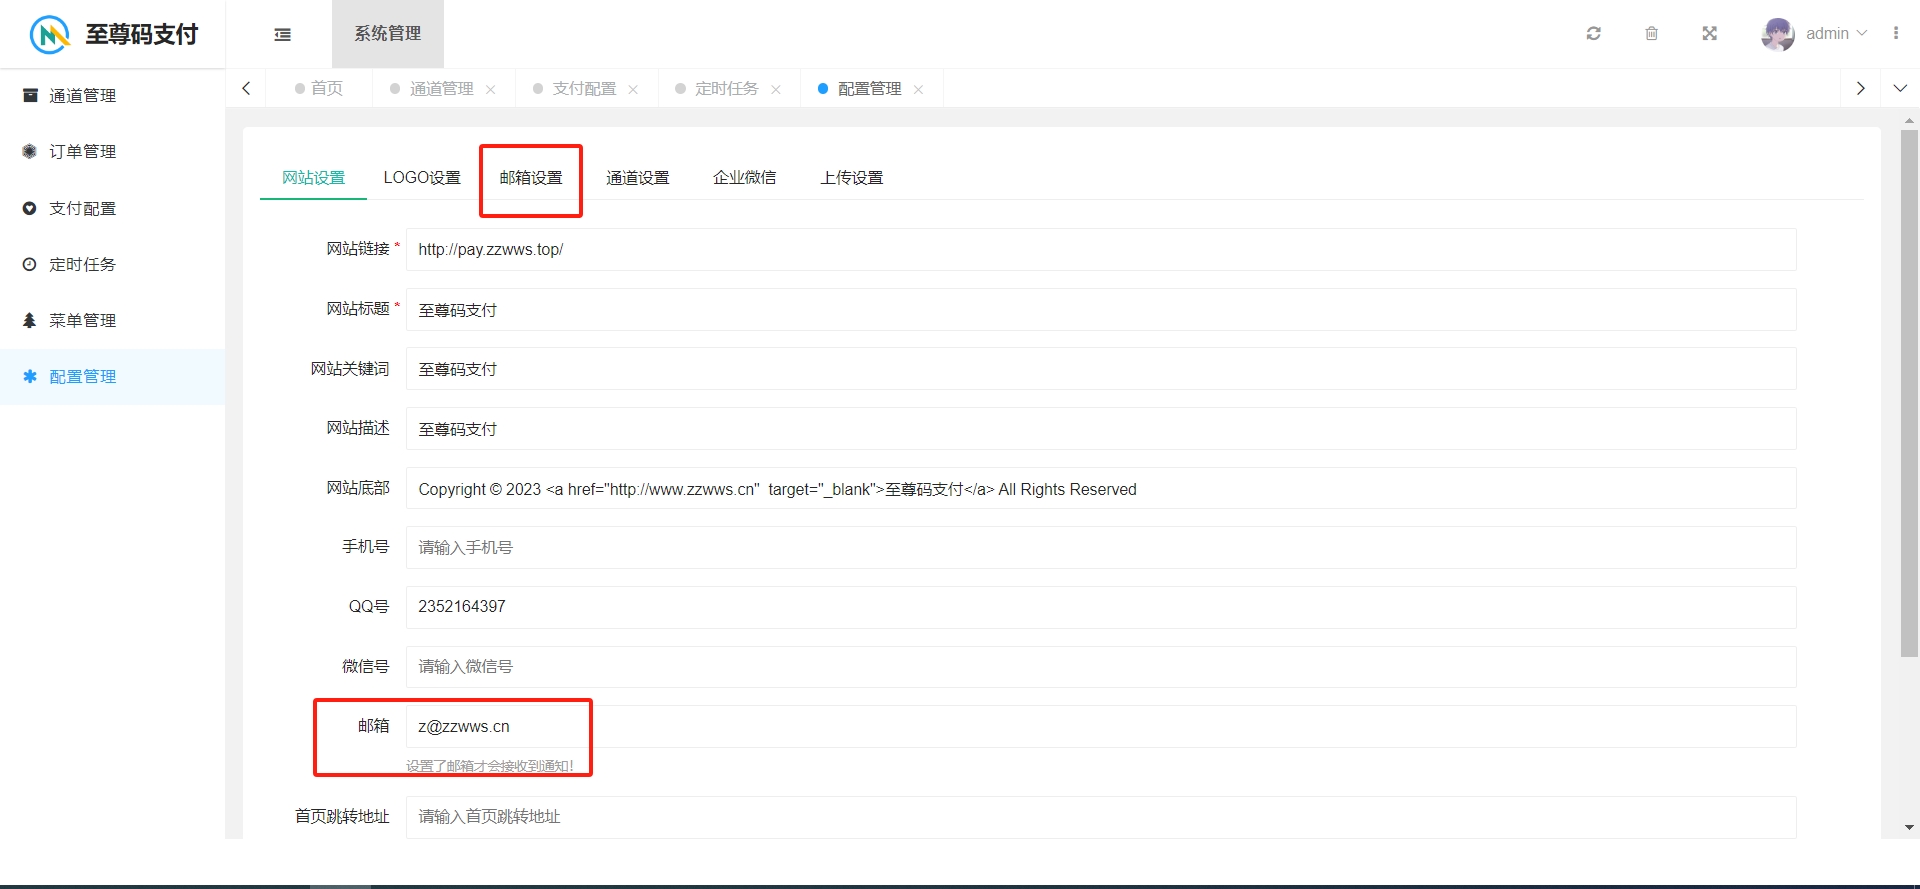Open the vertical three-dot more menu
Screen dimensions: 1920x889
click(x=1896, y=33)
